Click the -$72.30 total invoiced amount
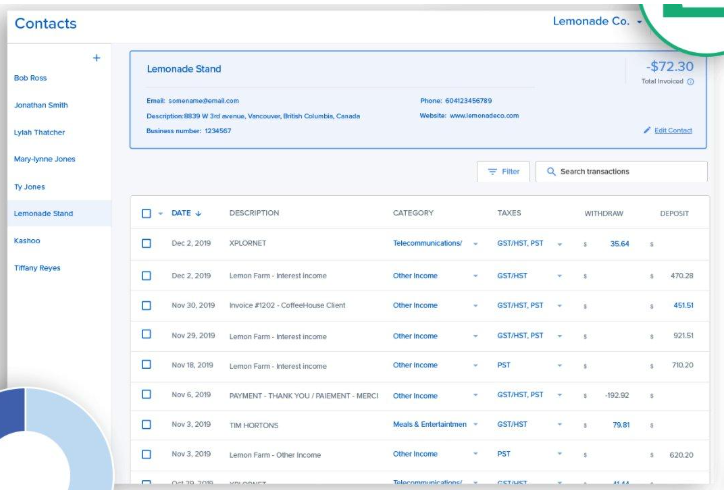 click(670, 66)
